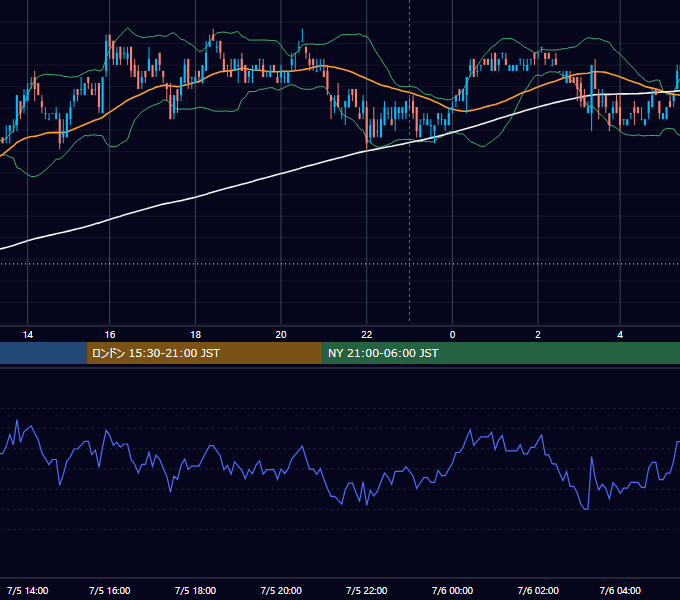Image resolution: width=680 pixels, height=600 pixels.
Task: Click the NY 21:00-06:00 JST session bar
Action: pyautogui.click(x=501, y=353)
